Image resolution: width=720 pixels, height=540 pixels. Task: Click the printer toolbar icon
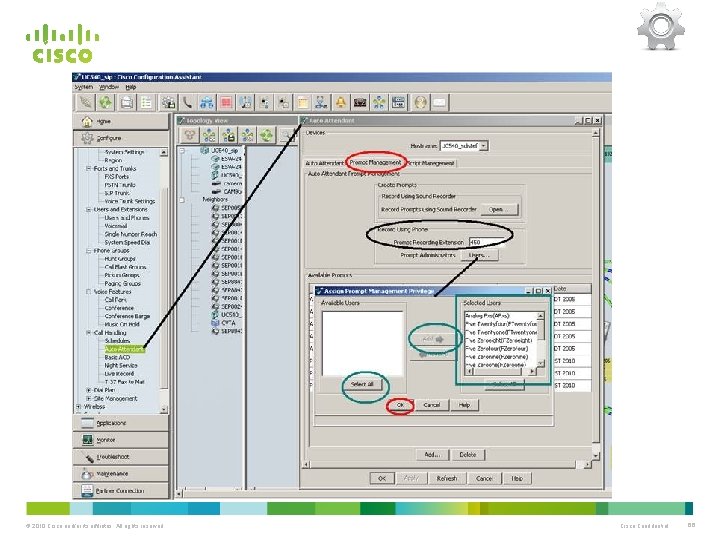tap(127, 102)
